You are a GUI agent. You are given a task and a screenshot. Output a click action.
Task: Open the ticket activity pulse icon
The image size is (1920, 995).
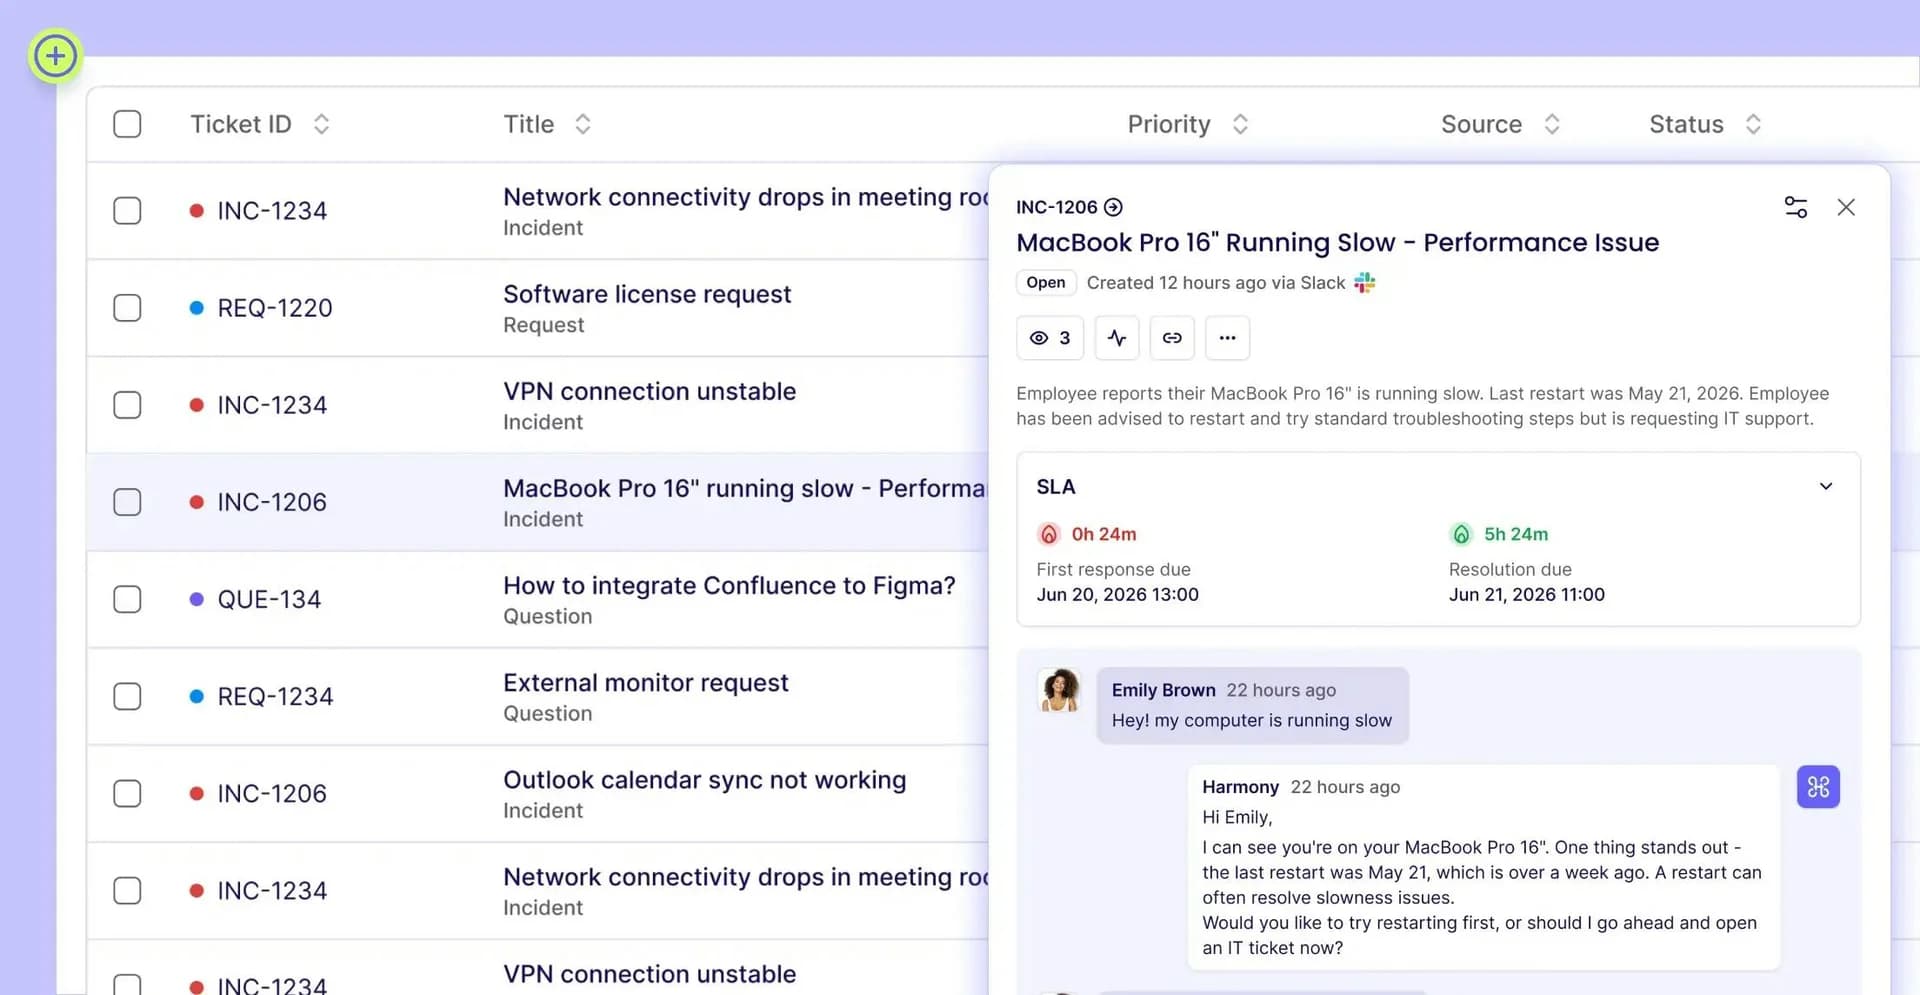click(1117, 338)
